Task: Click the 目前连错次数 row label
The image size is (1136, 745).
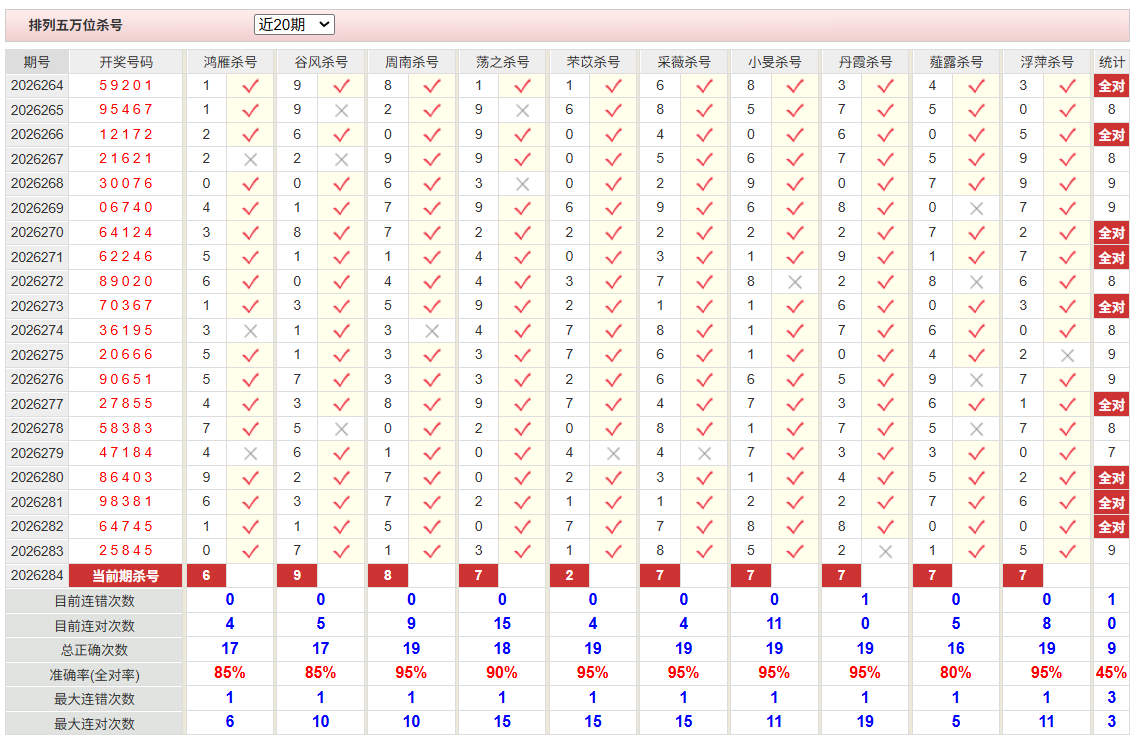Action: coord(94,601)
